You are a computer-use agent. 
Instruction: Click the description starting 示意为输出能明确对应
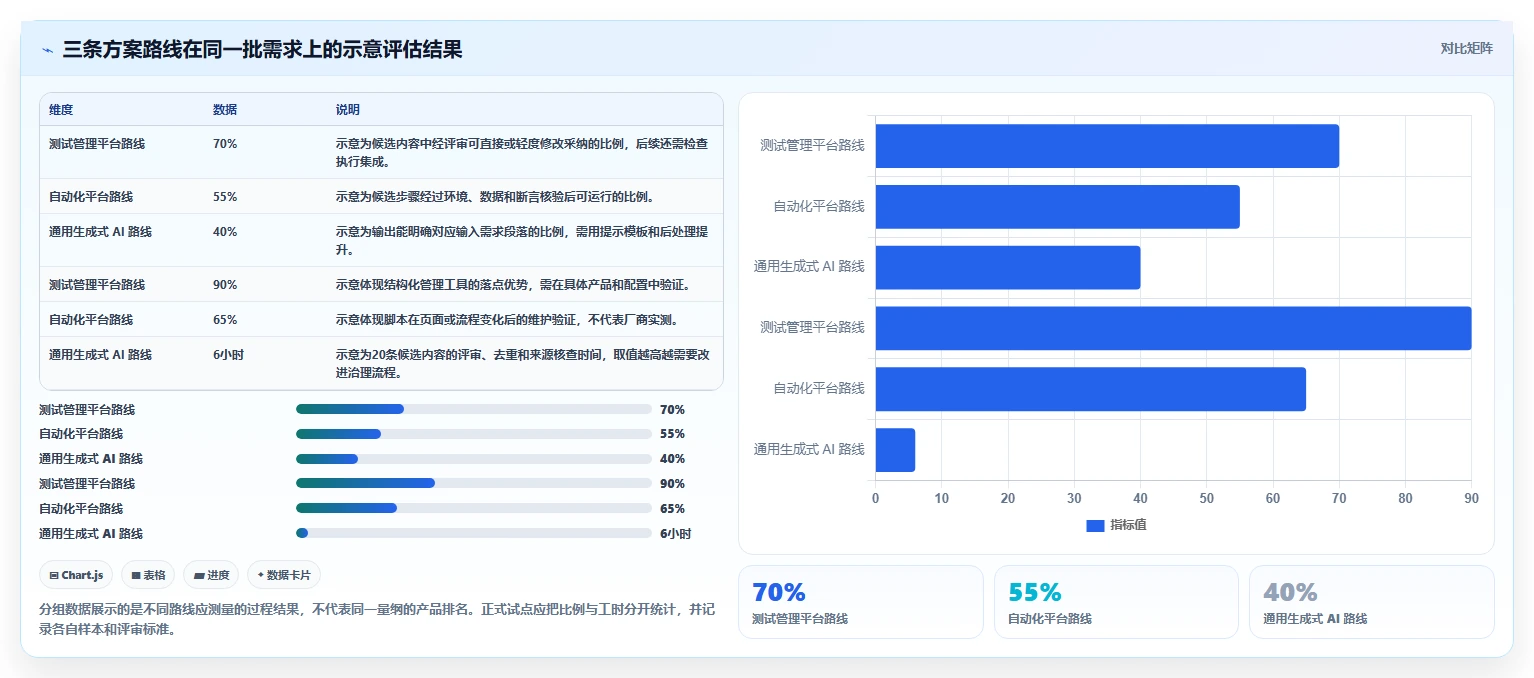[x=522, y=241]
